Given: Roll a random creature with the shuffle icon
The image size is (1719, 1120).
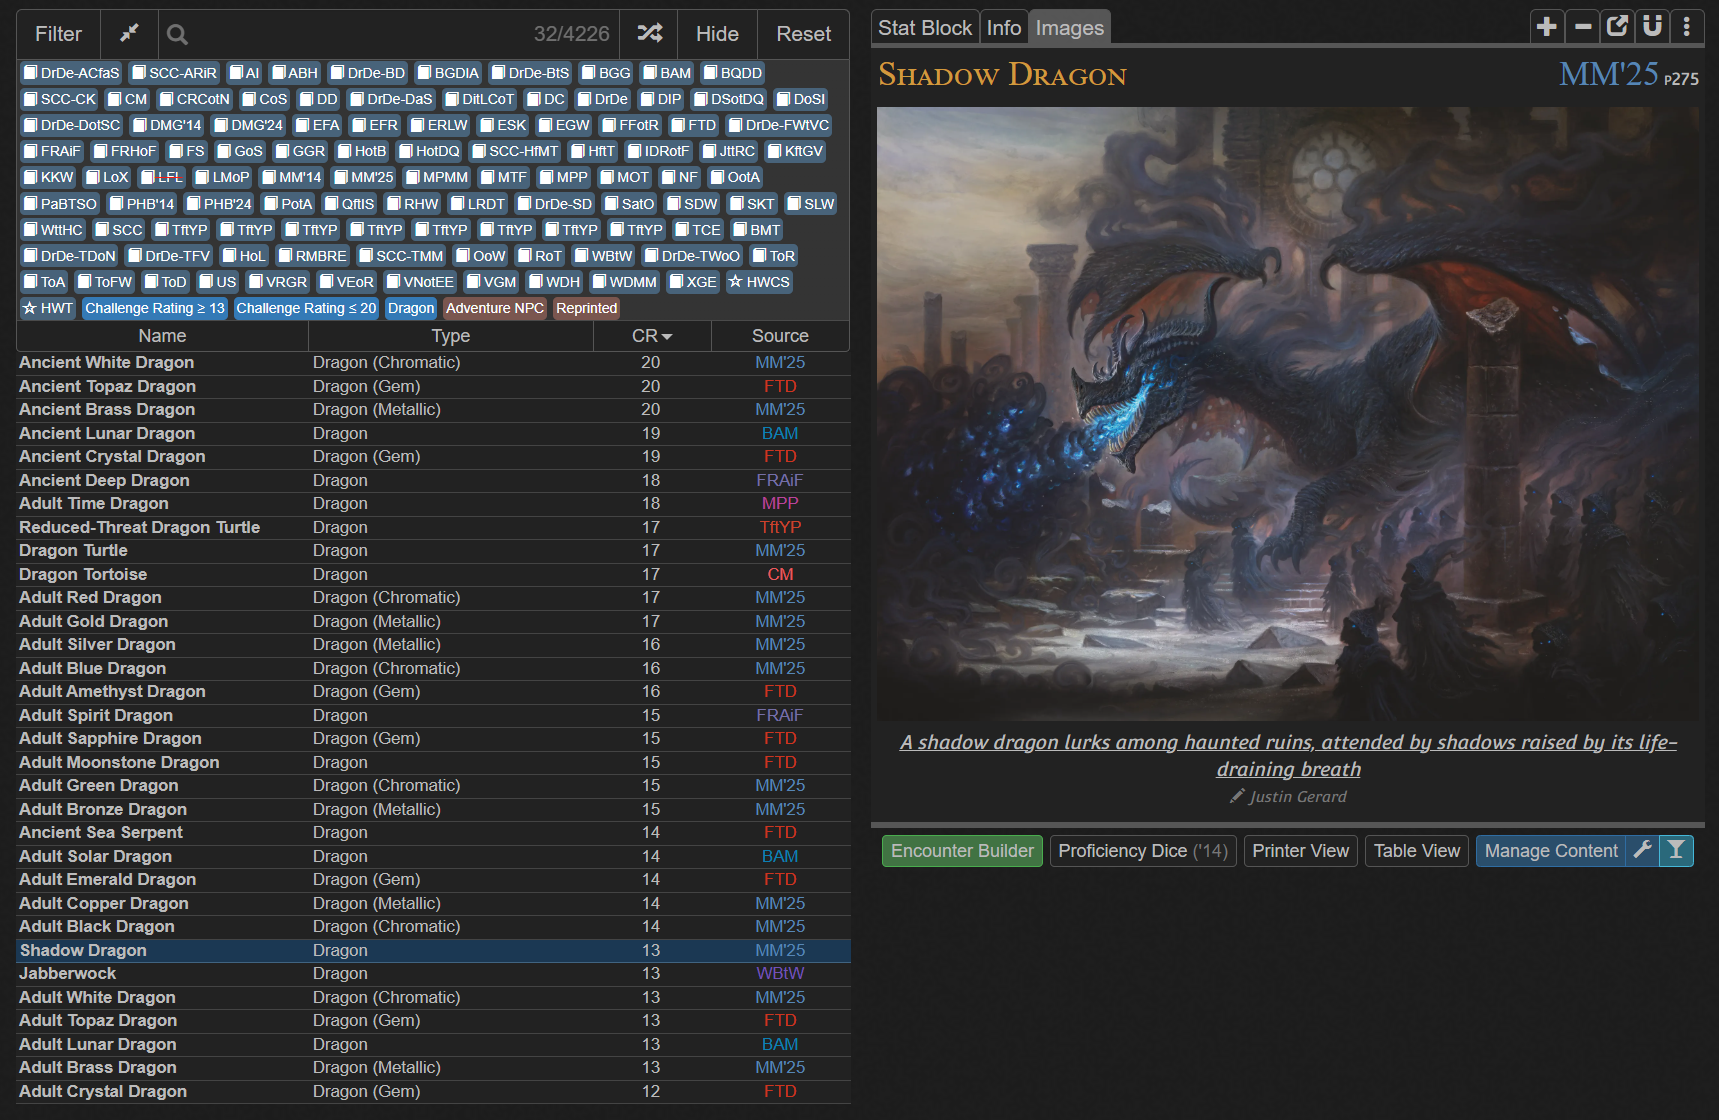Looking at the screenshot, I should click(650, 34).
